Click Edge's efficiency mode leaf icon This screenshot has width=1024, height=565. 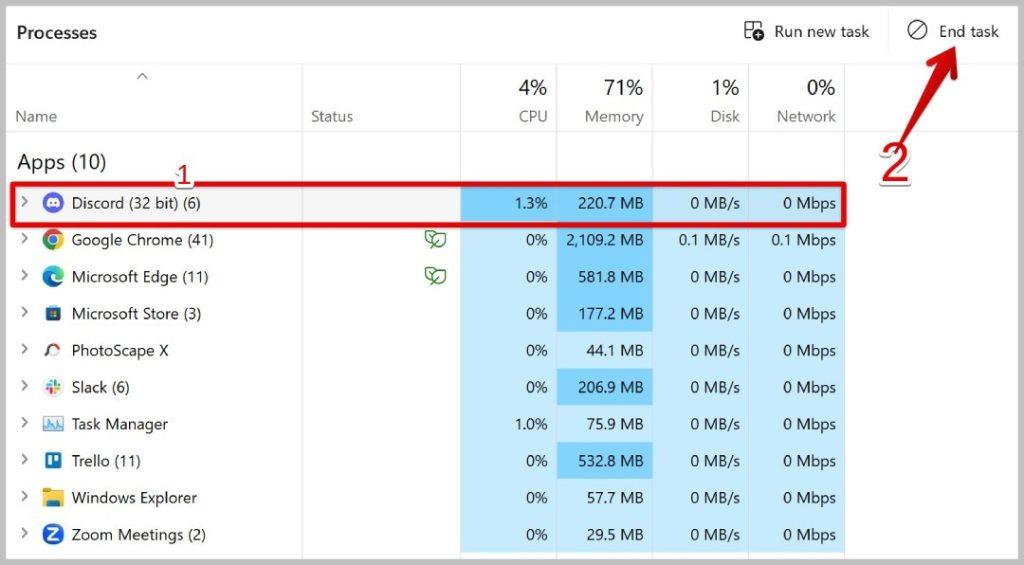coord(435,277)
